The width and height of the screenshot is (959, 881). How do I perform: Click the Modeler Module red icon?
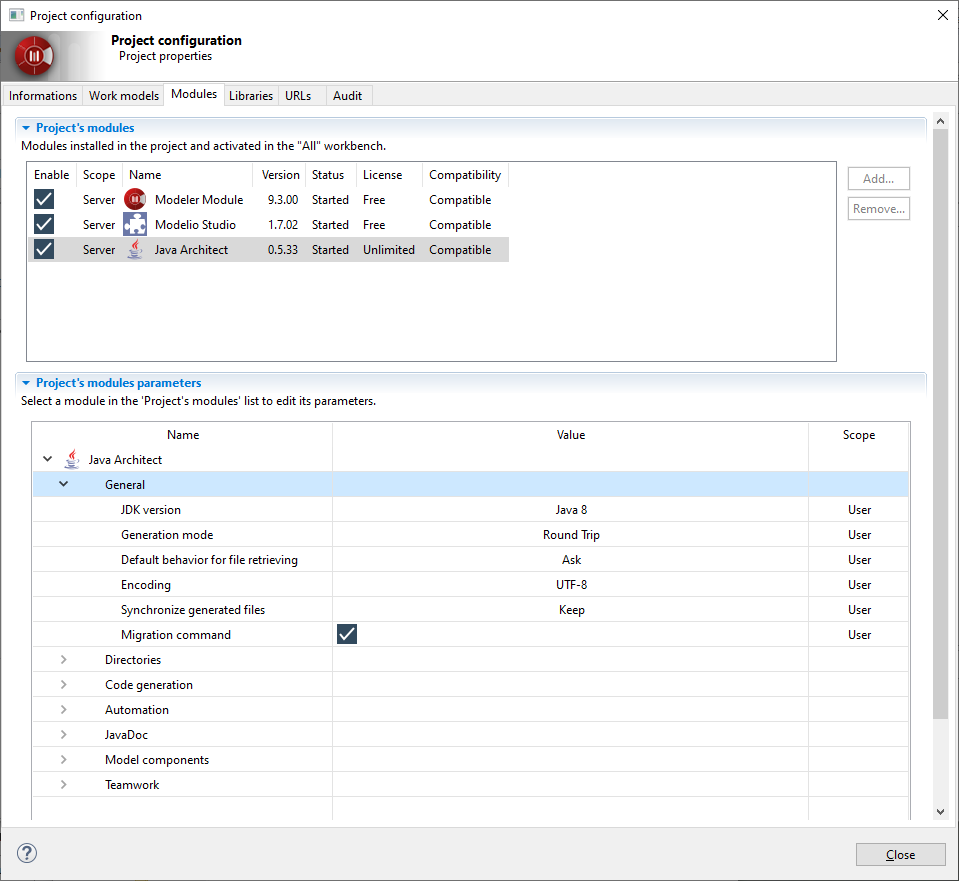click(135, 199)
